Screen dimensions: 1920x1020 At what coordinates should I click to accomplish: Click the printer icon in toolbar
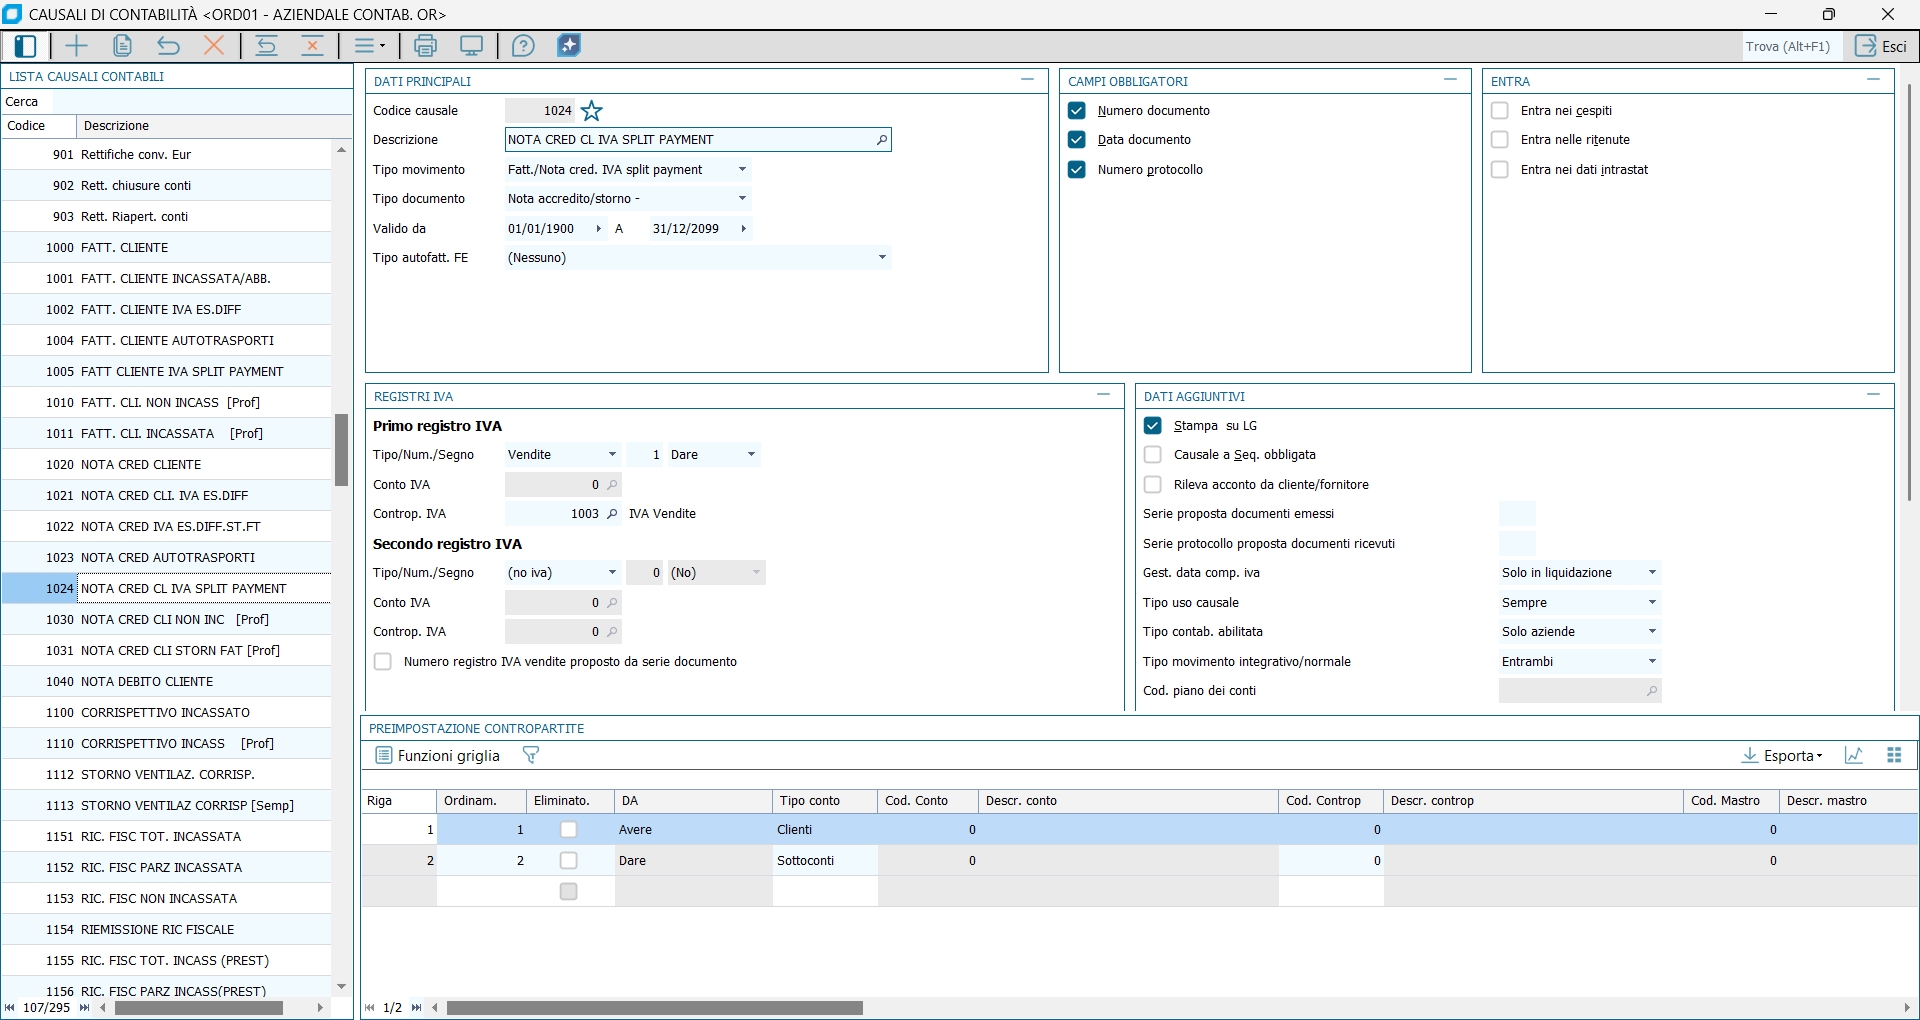(425, 46)
